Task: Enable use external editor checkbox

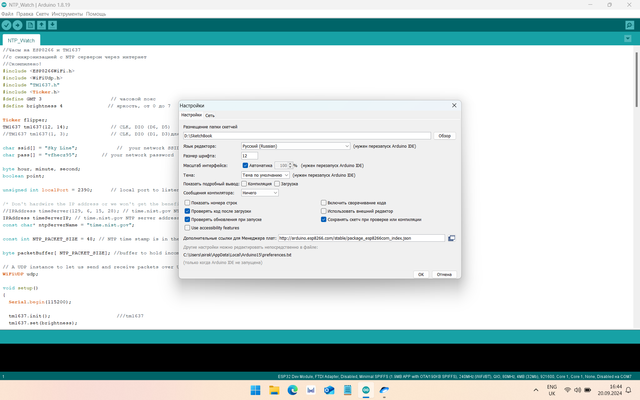Action: coord(324,211)
